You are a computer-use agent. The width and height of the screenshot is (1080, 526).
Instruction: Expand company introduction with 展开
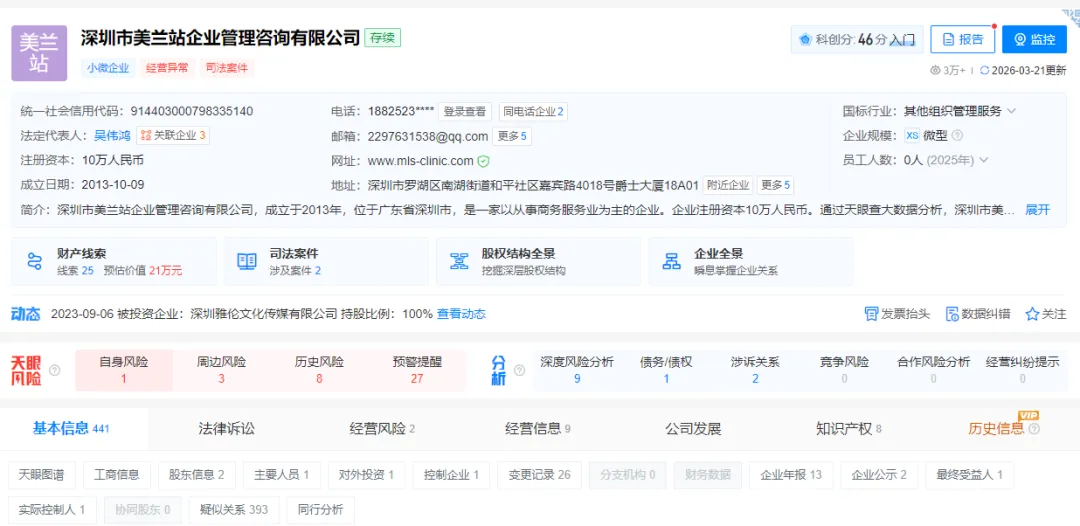(x=1037, y=209)
